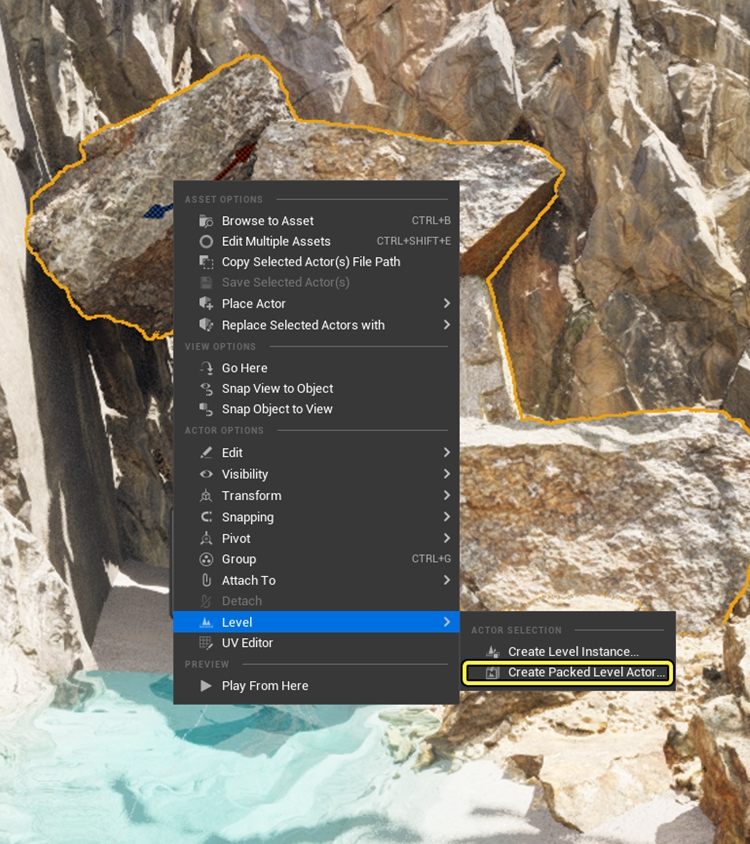Expand the Visibility submenu chevron
Viewport: 750px width, 844px height.
tap(446, 474)
